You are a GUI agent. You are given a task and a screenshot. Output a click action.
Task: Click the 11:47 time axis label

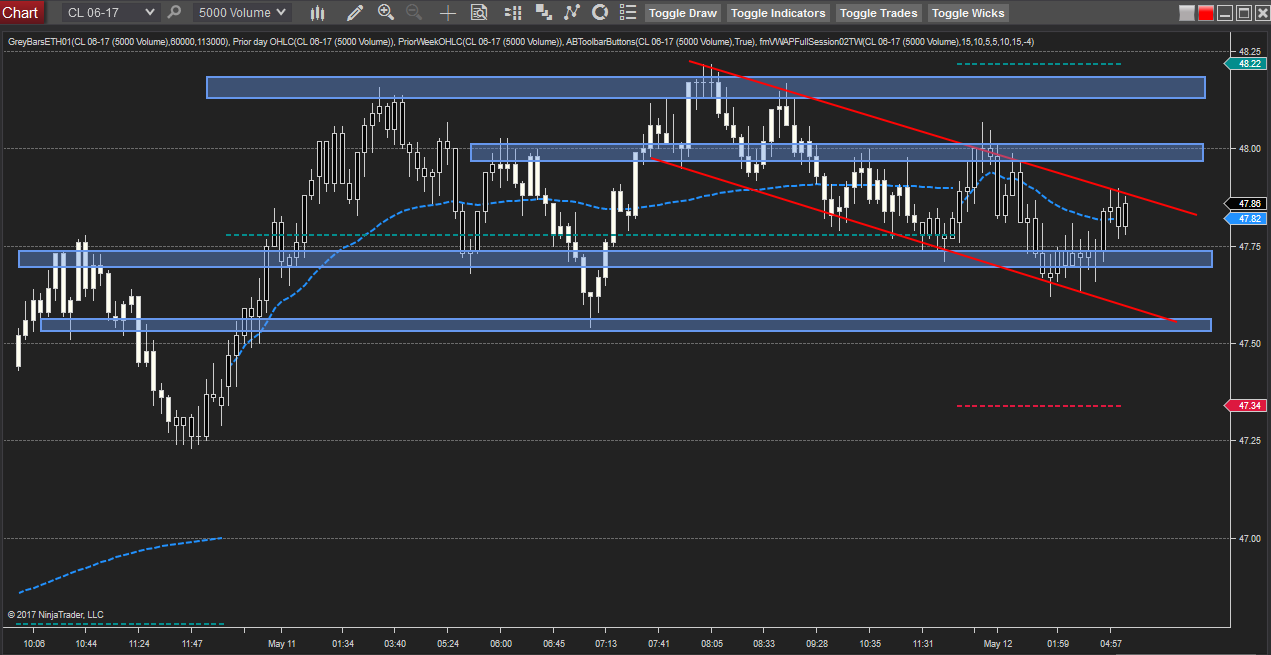click(x=193, y=643)
